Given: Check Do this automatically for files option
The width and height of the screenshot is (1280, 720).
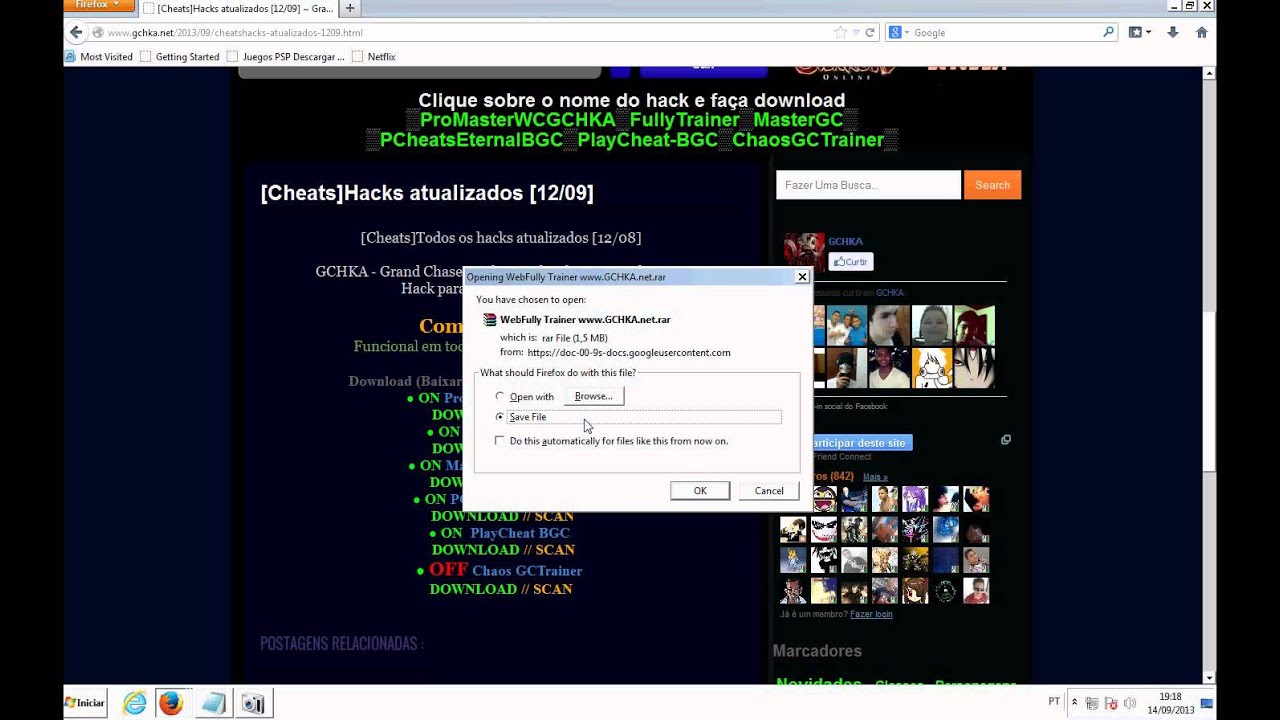Looking at the screenshot, I should (x=500, y=441).
